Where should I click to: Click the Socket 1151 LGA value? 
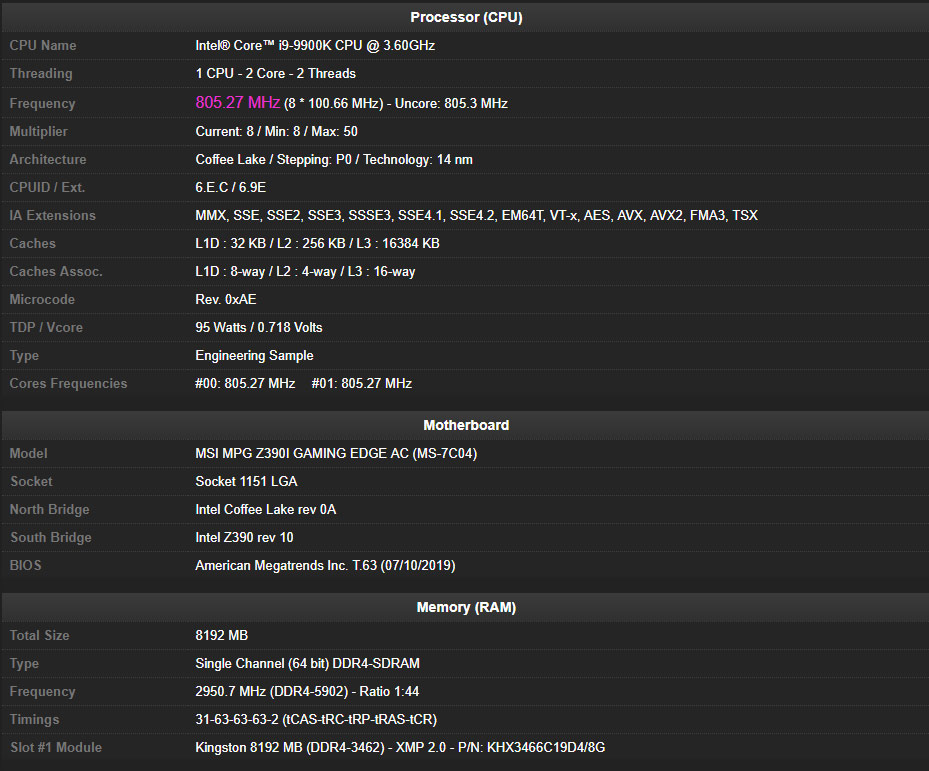coord(246,481)
